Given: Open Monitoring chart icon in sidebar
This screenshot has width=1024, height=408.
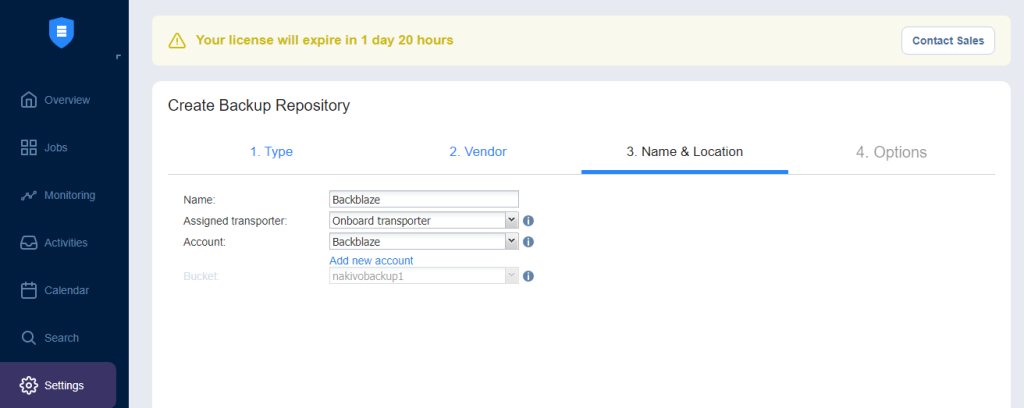Looking at the screenshot, I should [x=29, y=195].
